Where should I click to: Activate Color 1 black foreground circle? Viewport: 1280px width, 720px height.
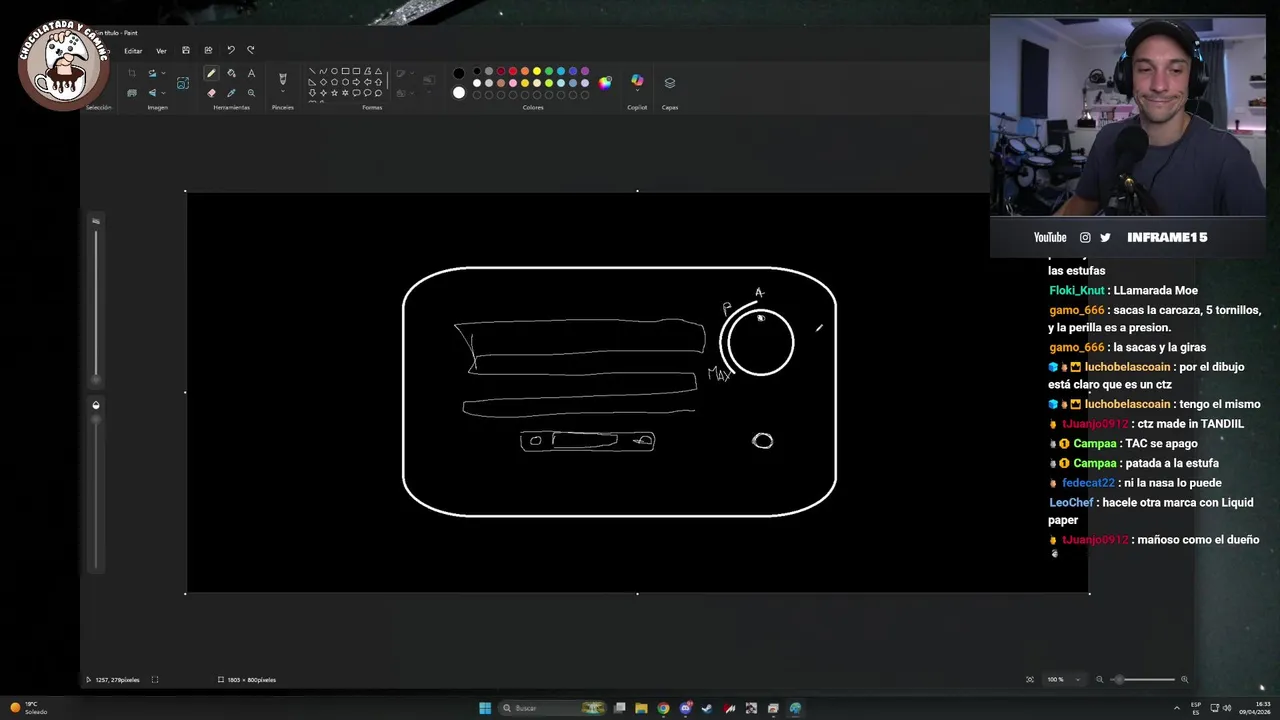click(459, 73)
